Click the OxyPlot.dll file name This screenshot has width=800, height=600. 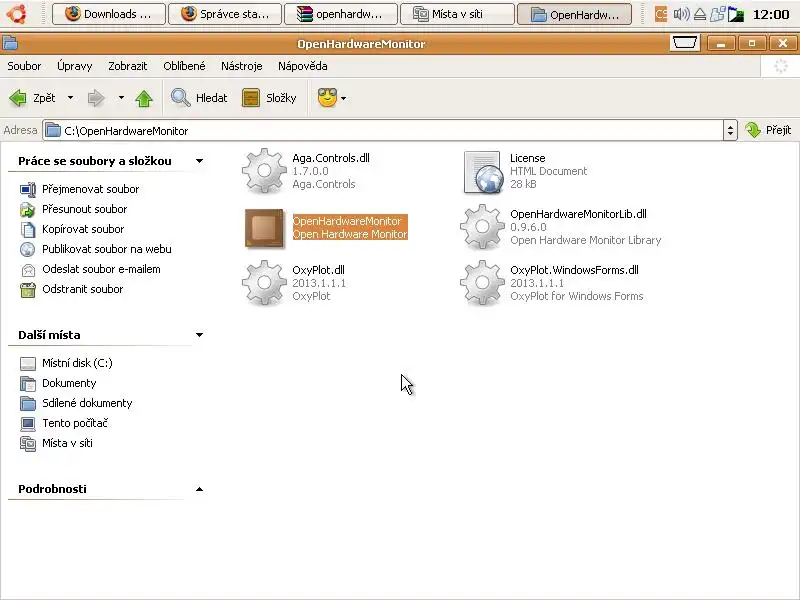click(318, 270)
